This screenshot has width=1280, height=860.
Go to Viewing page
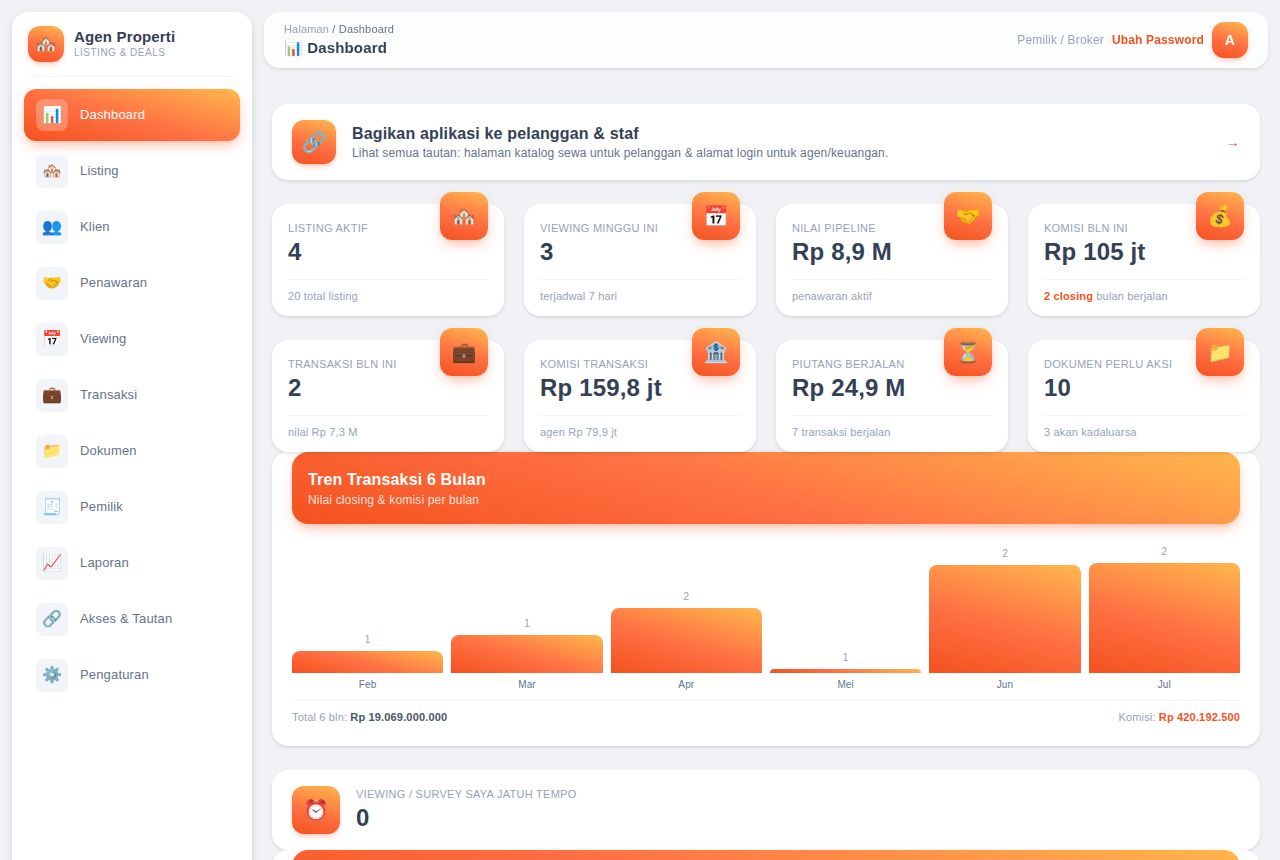132,339
